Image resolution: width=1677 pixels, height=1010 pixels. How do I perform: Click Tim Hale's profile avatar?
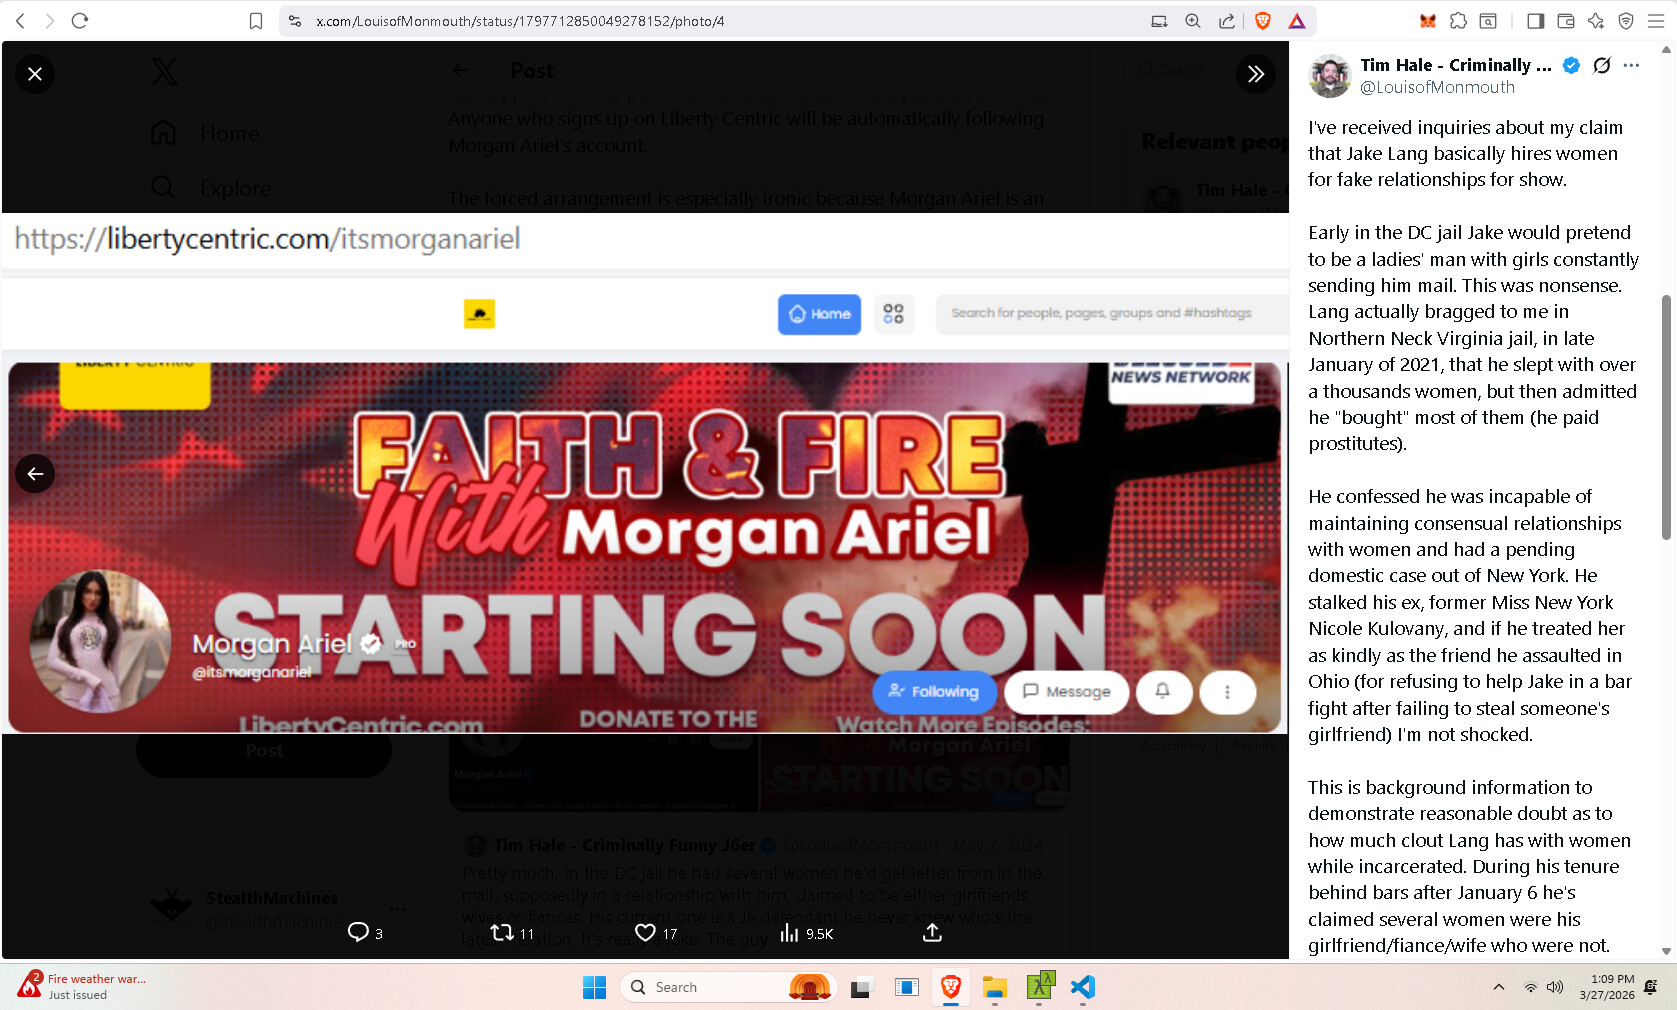tap(1330, 76)
